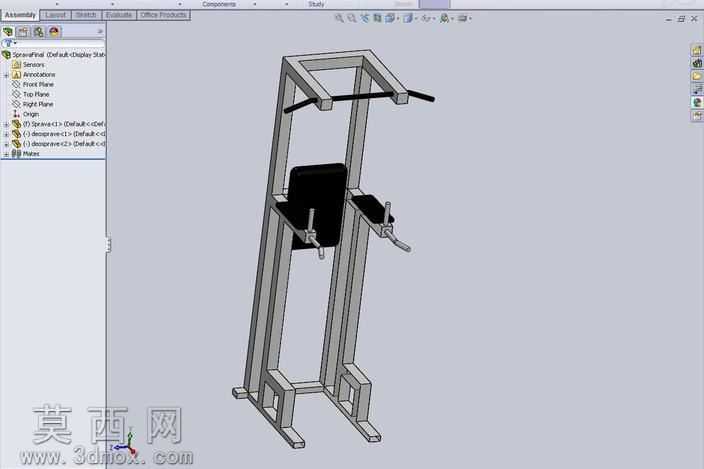Image resolution: width=704 pixels, height=469 pixels.
Task: Switch to FeatureManager Design Tree tab
Action: click(x=8, y=31)
